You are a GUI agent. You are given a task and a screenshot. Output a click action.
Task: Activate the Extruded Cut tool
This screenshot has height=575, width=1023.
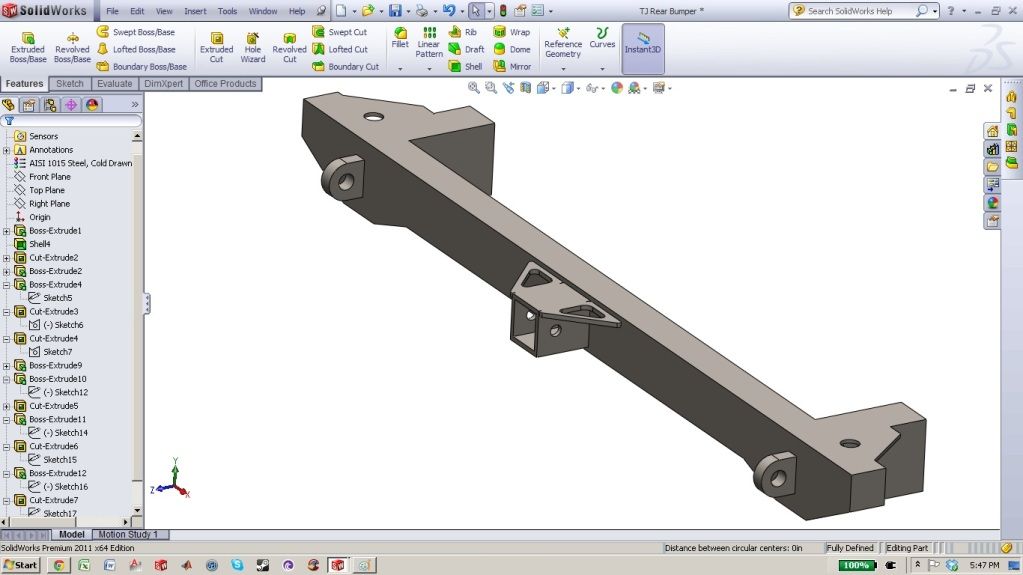216,48
